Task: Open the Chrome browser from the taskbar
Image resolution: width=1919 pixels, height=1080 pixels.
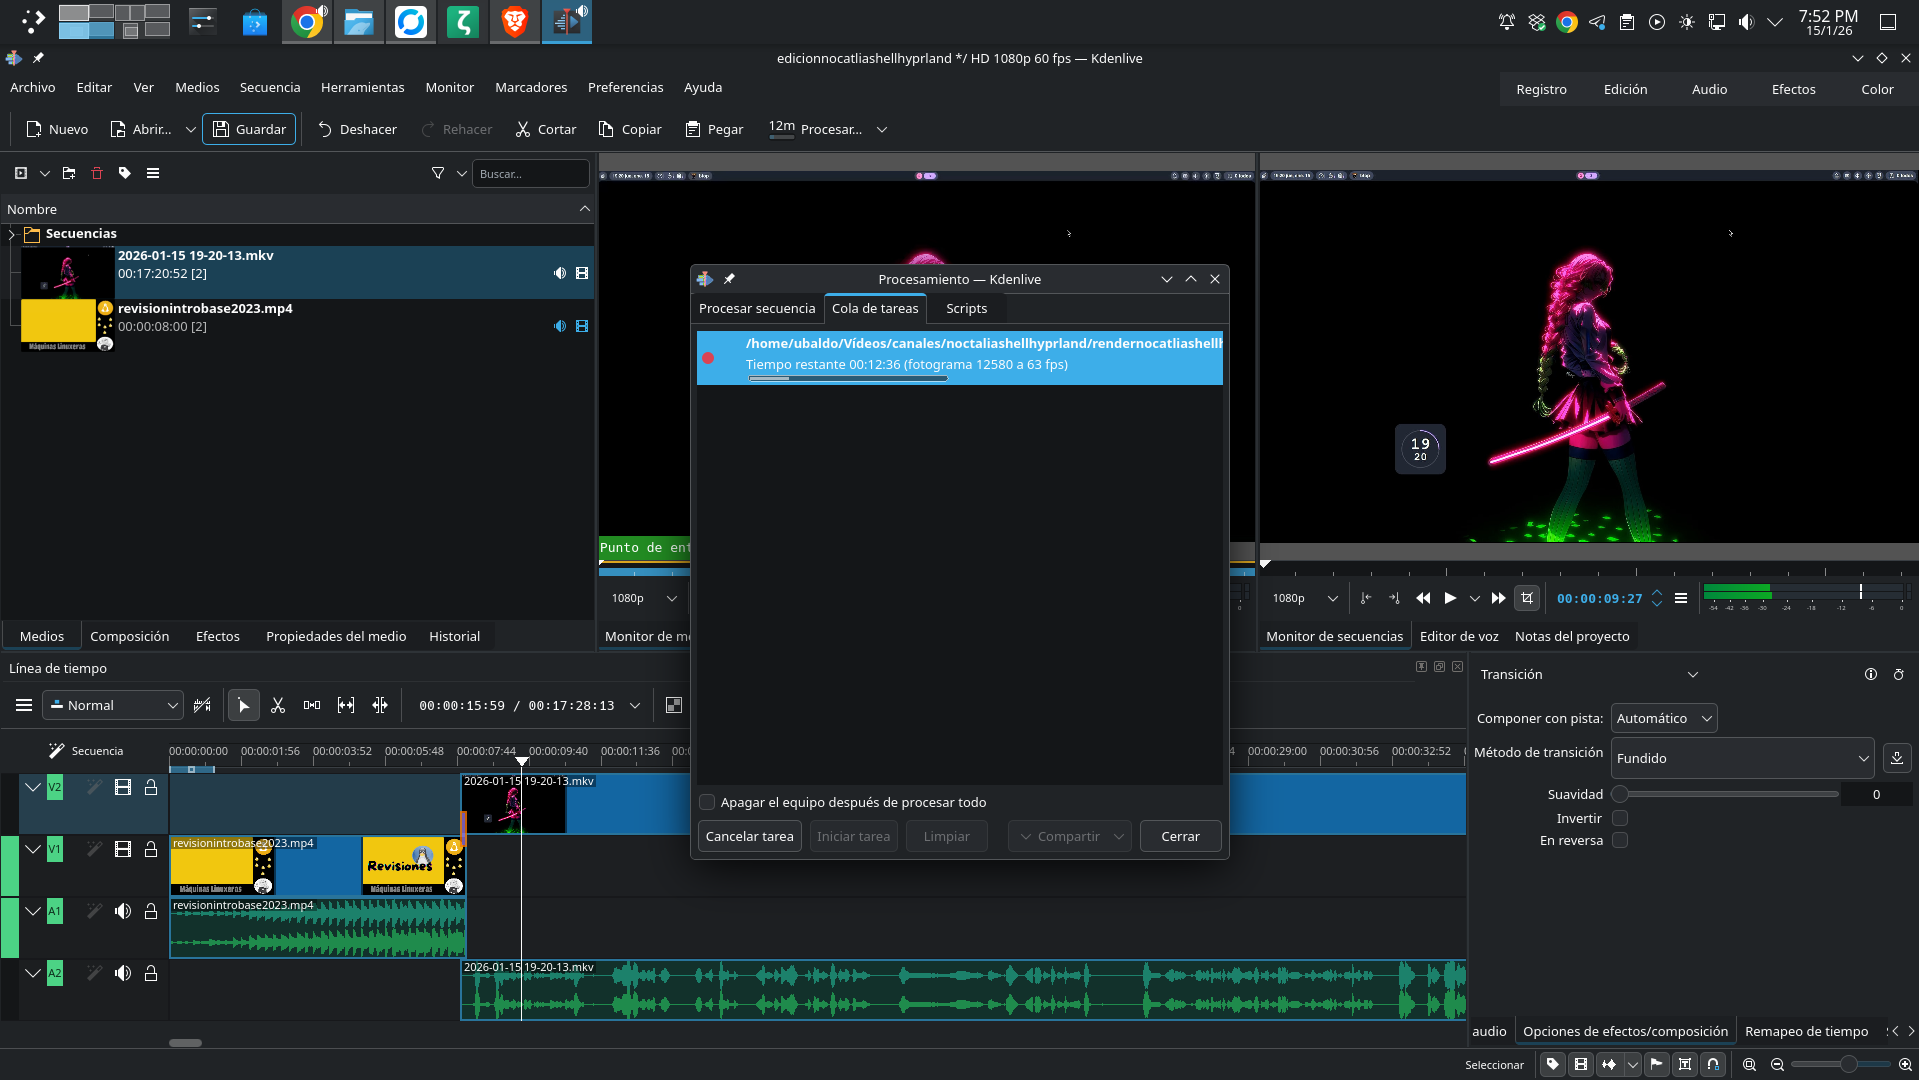Action: pos(307,22)
